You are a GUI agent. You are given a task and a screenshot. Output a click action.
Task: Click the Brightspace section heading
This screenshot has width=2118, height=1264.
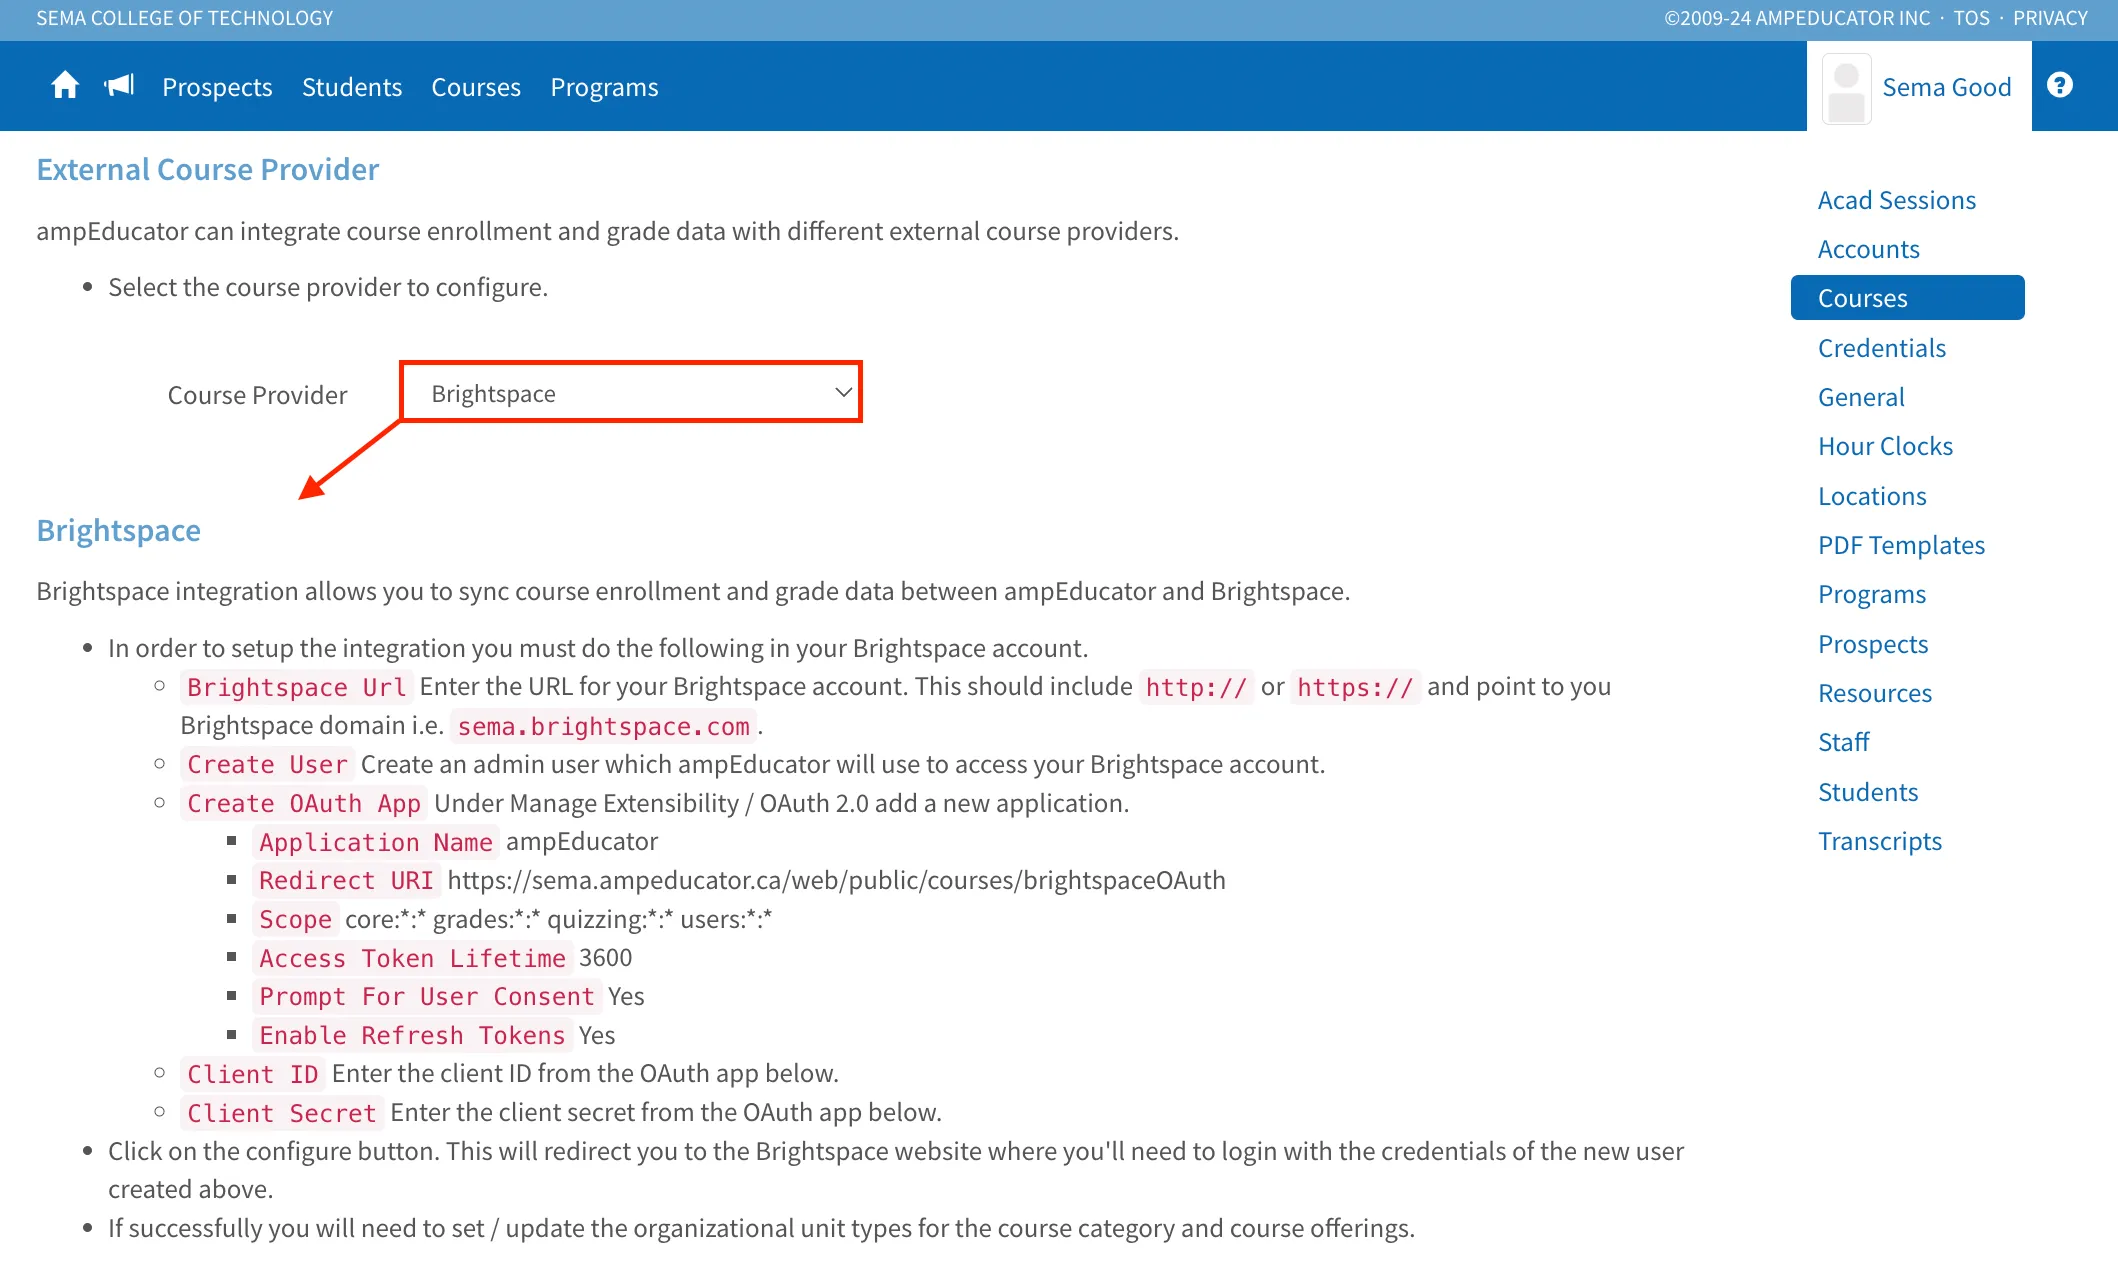click(119, 530)
